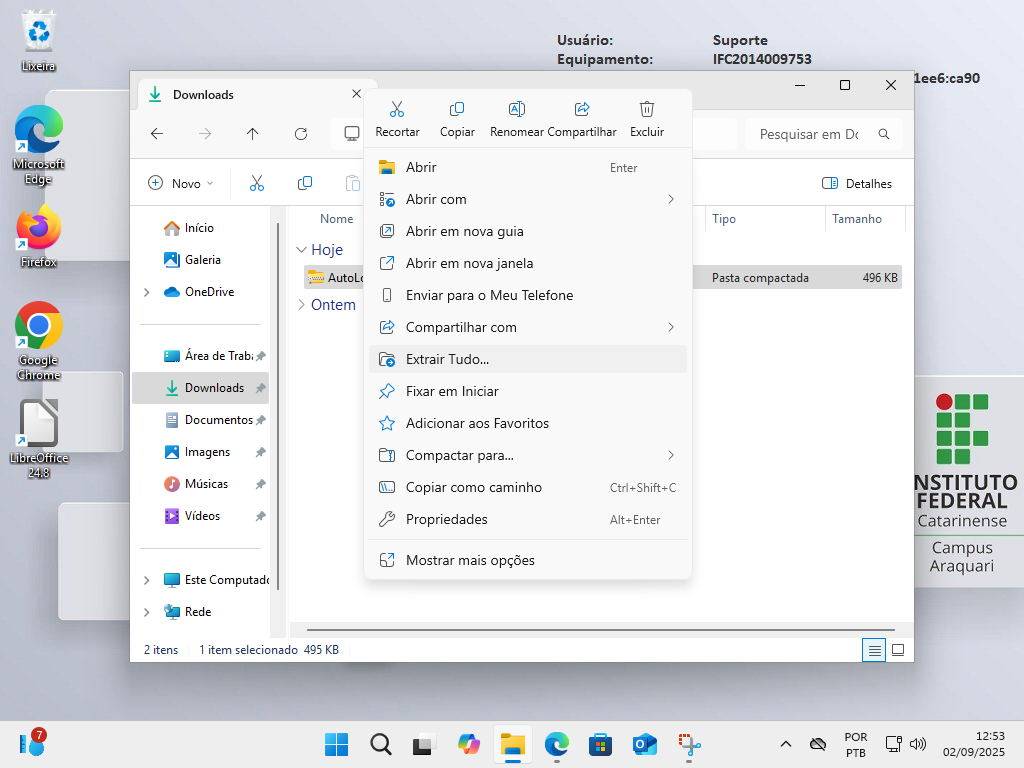Expand the OneDrive tree node

147,292
